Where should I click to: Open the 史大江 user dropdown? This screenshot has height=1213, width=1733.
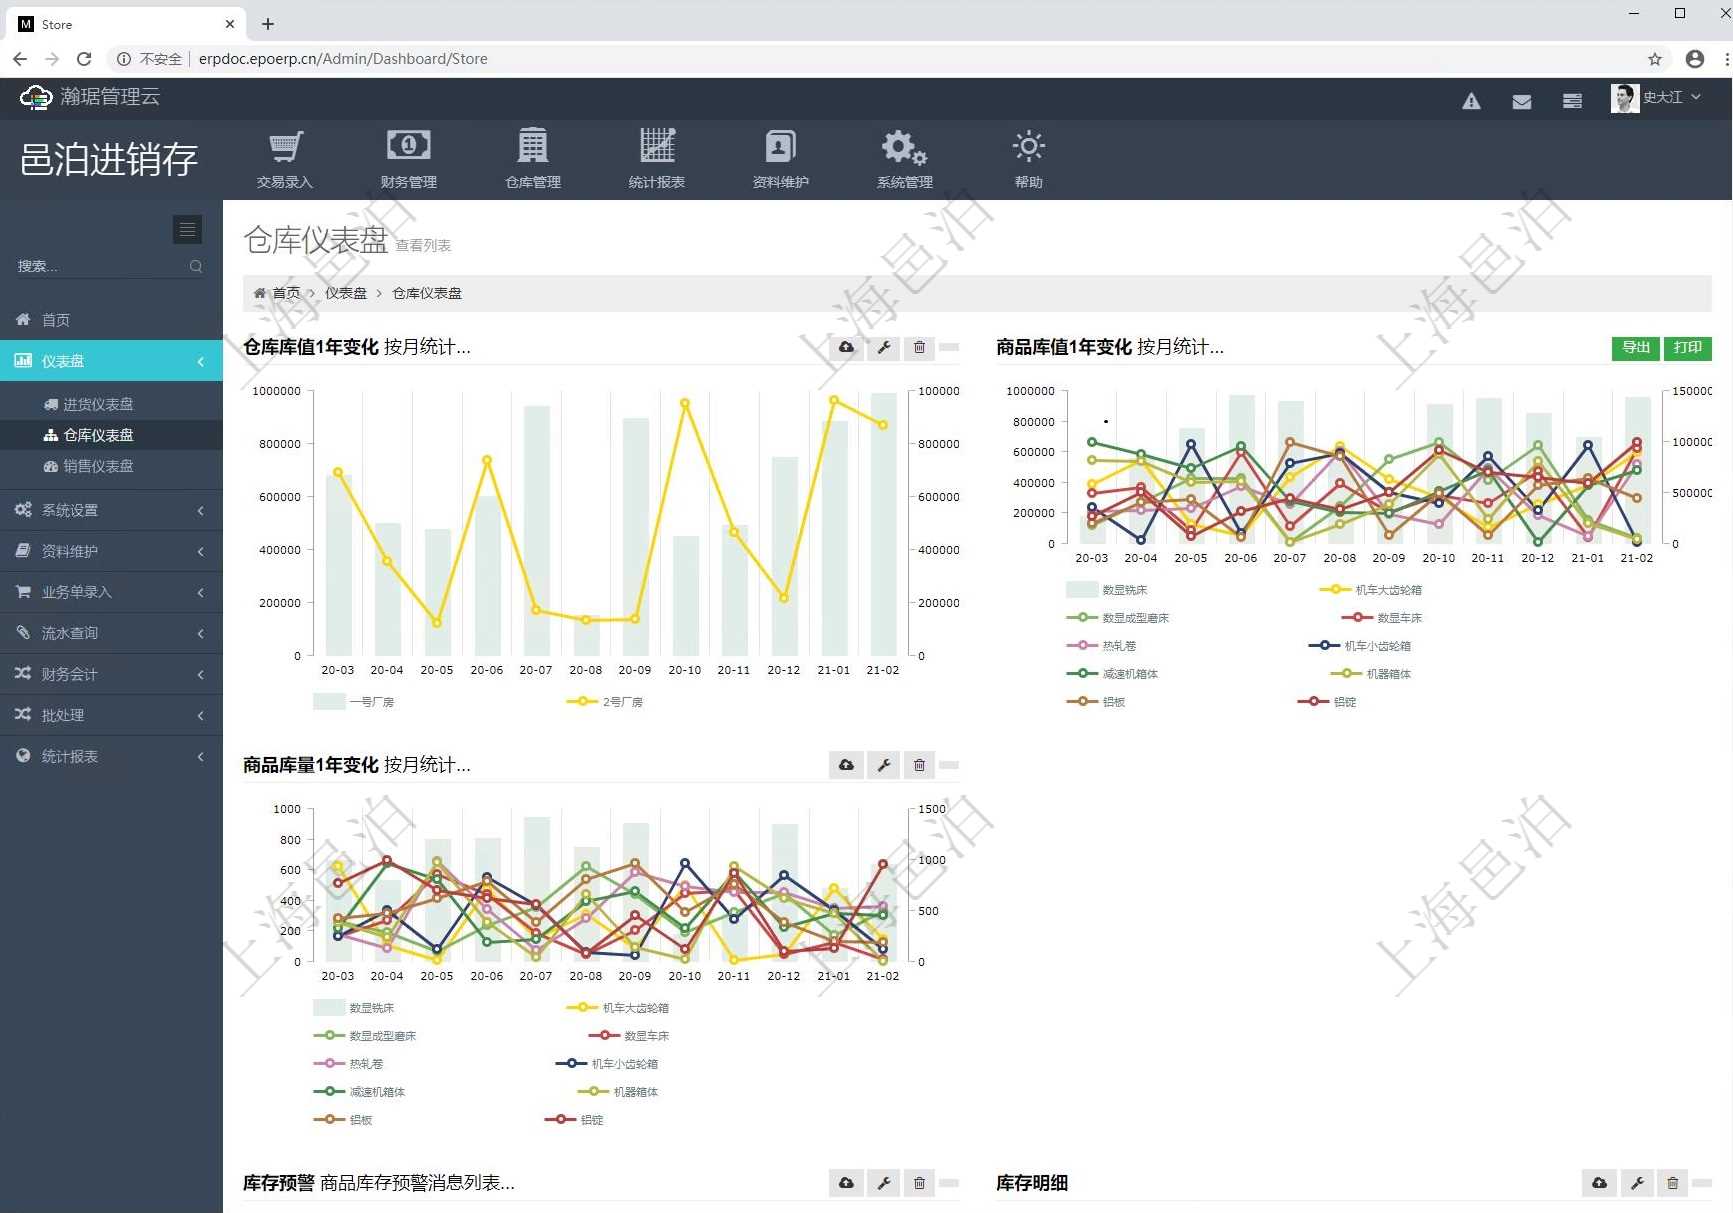click(1656, 98)
